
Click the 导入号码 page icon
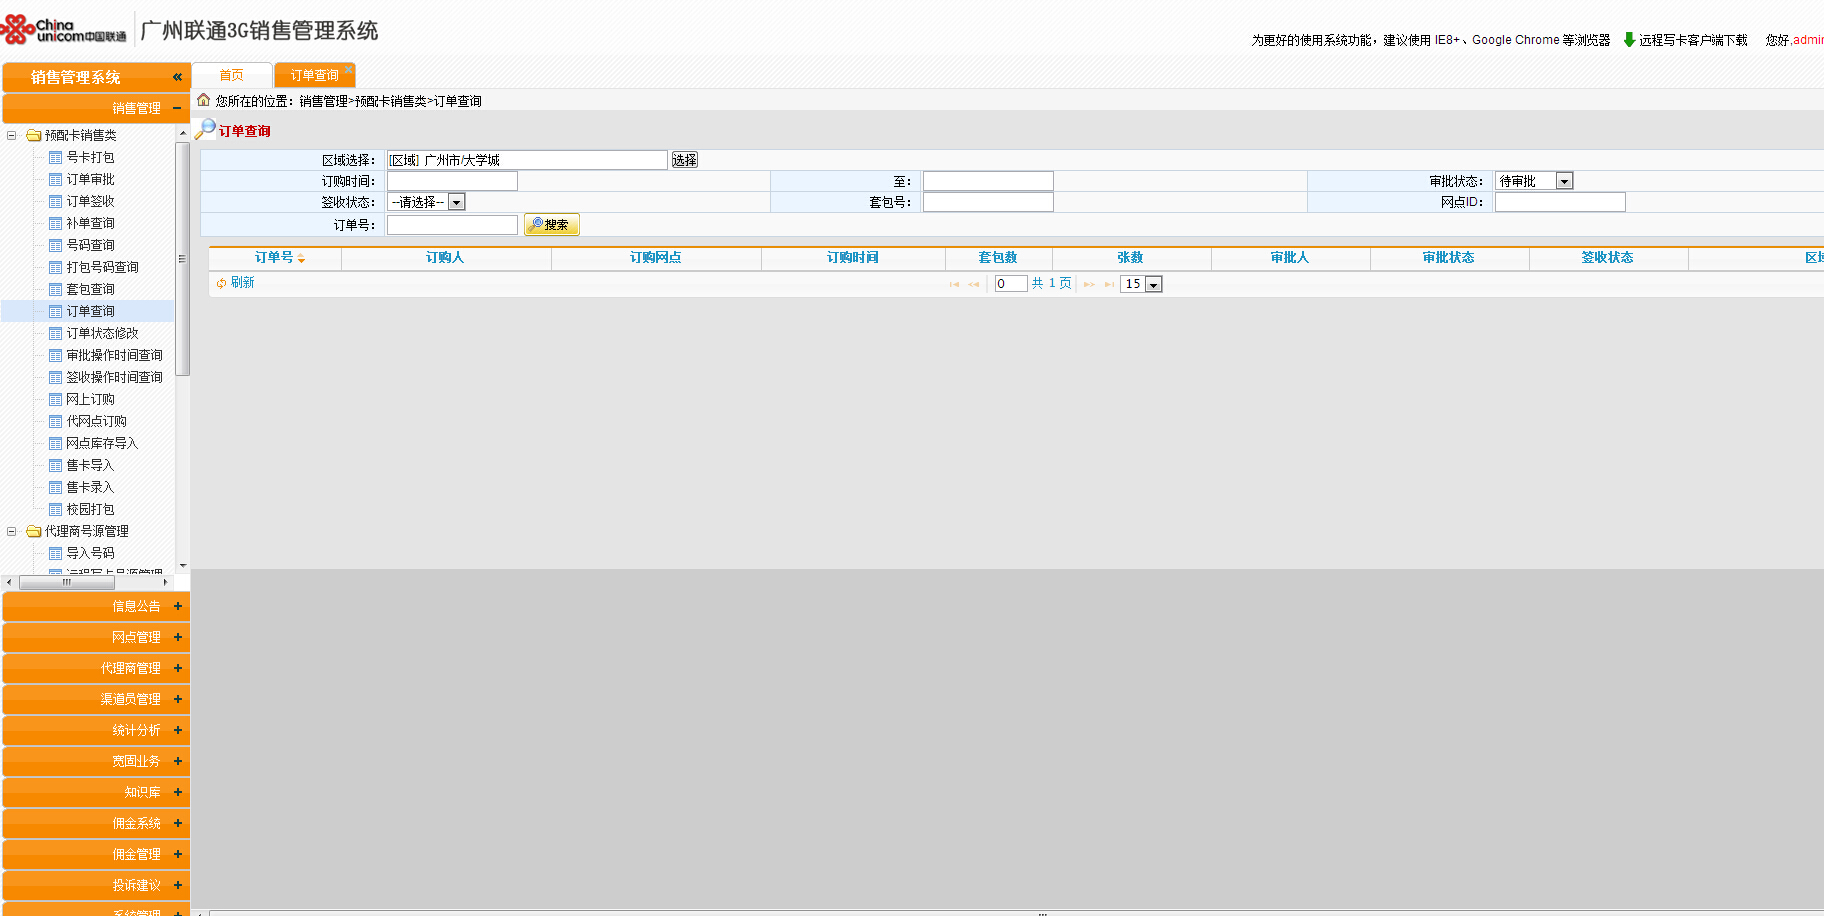pos(56,553)
